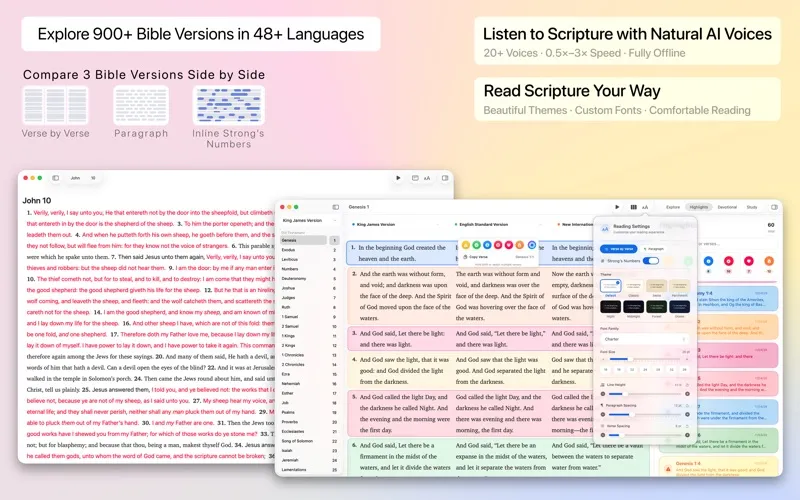
Task: Select Exodus in book list
Action: pyautogui.click(x=304, y=250)
